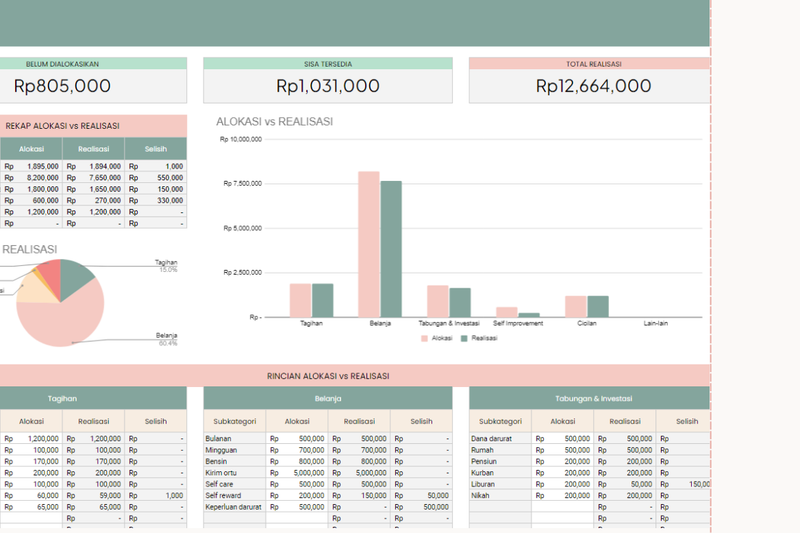
Task: Click the Lain-lain axis label
Action: tap(656, 323)
